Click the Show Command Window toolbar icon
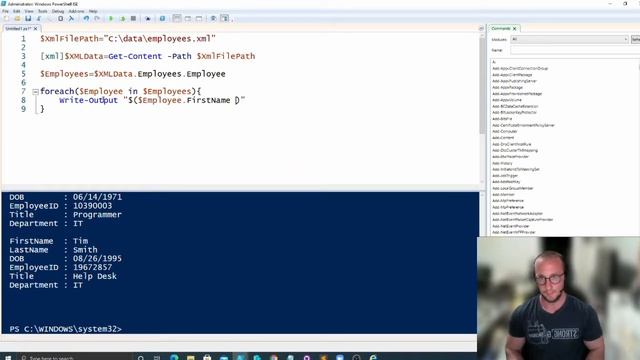The height and width of the screenshot is (360, 640). point(213,18)
